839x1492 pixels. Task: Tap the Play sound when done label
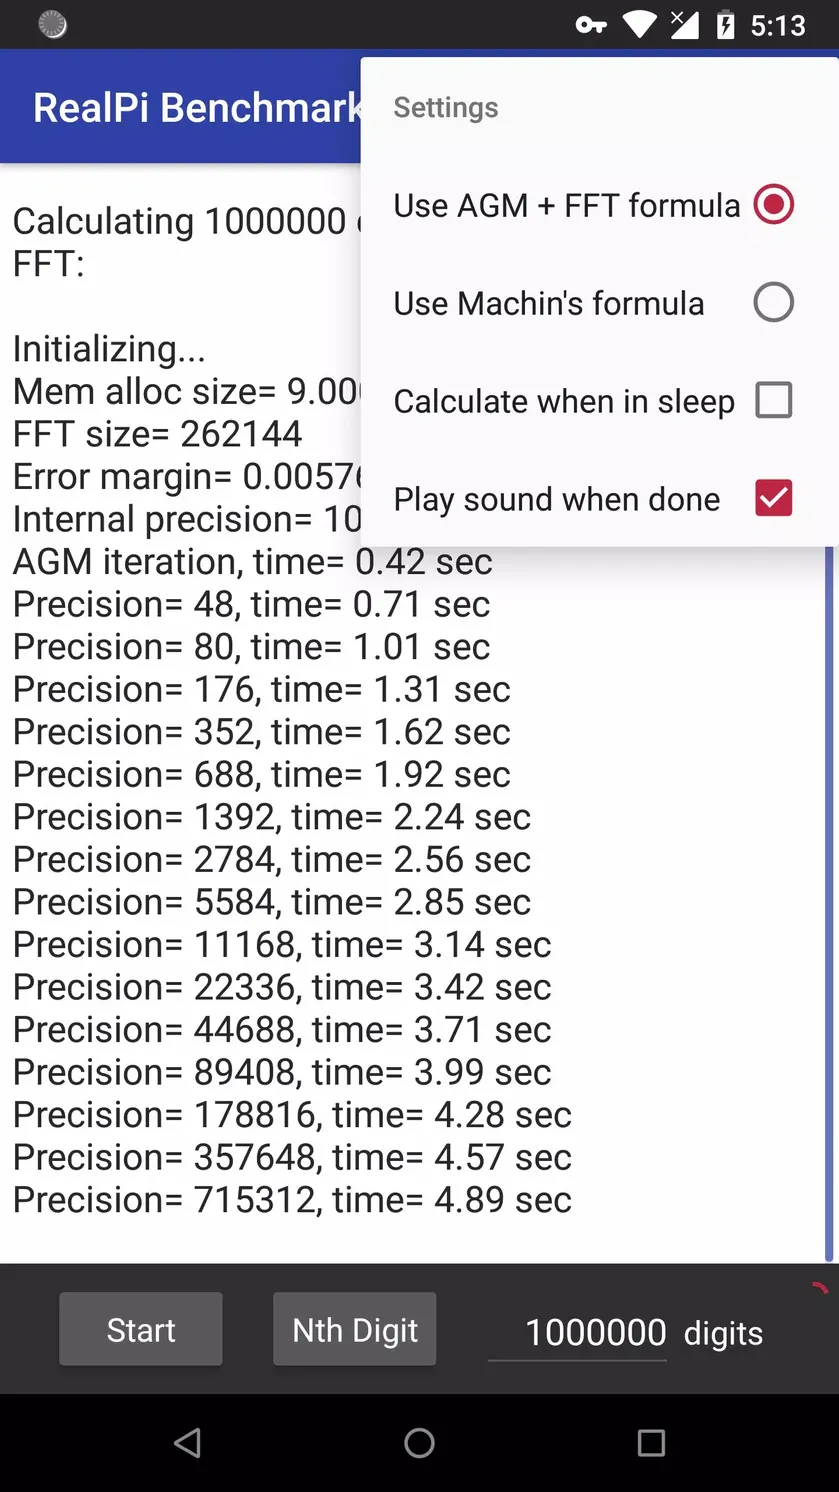(556, 499)
